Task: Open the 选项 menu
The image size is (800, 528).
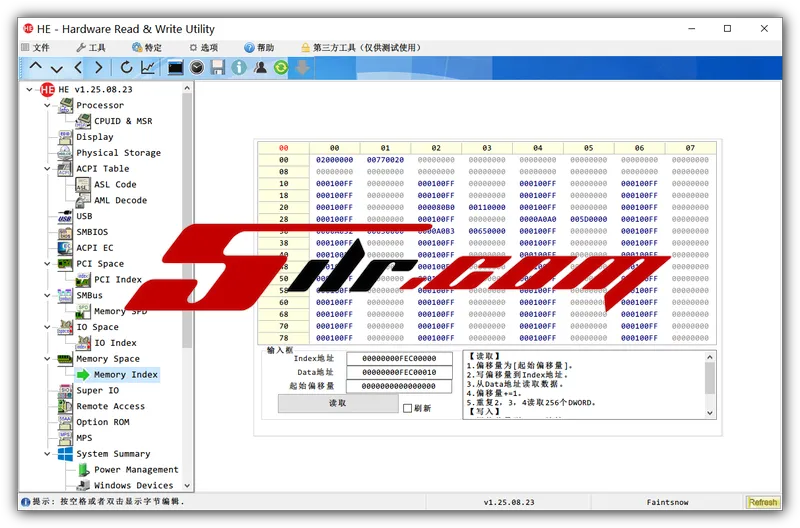Action: [204, 47]
